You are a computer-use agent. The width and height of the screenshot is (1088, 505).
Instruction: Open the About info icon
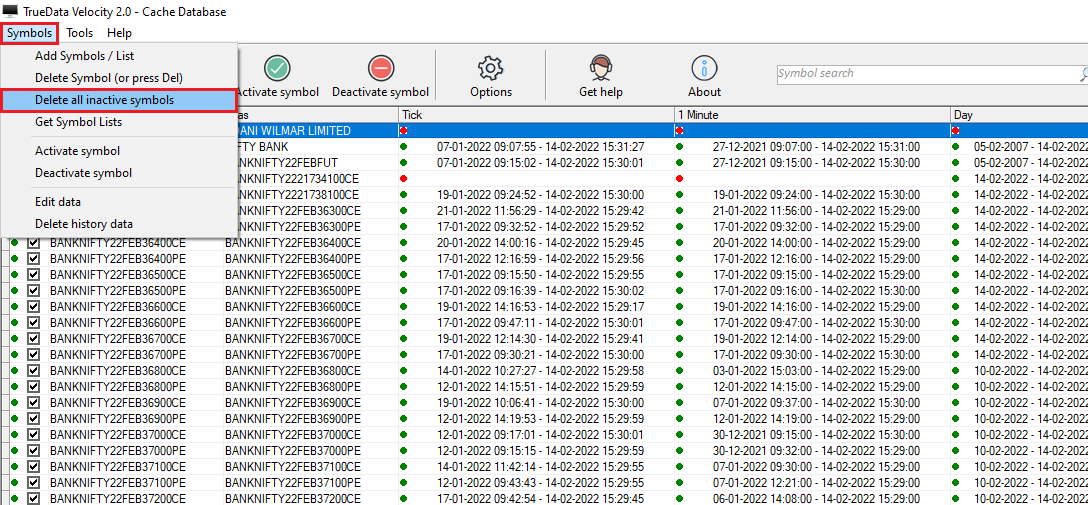(x=704, y=68)
